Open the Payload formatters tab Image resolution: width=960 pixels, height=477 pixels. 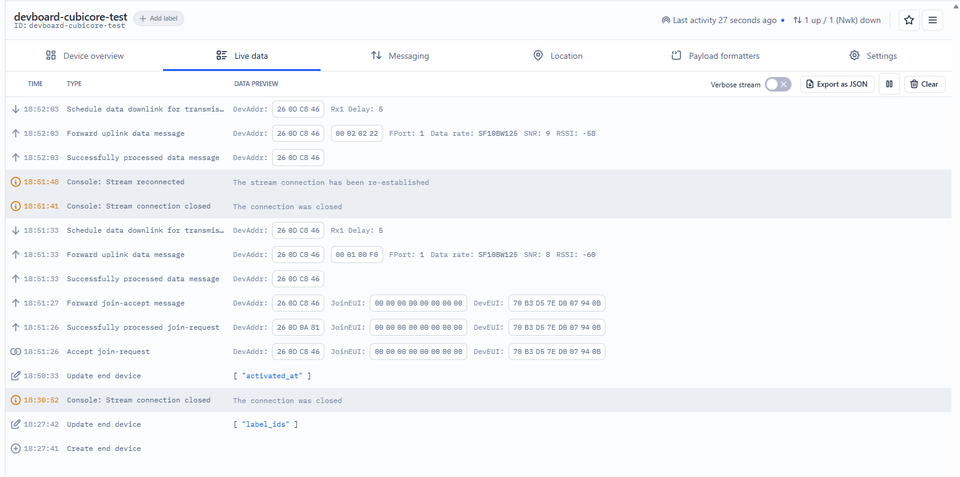click(x=716, y=56)
